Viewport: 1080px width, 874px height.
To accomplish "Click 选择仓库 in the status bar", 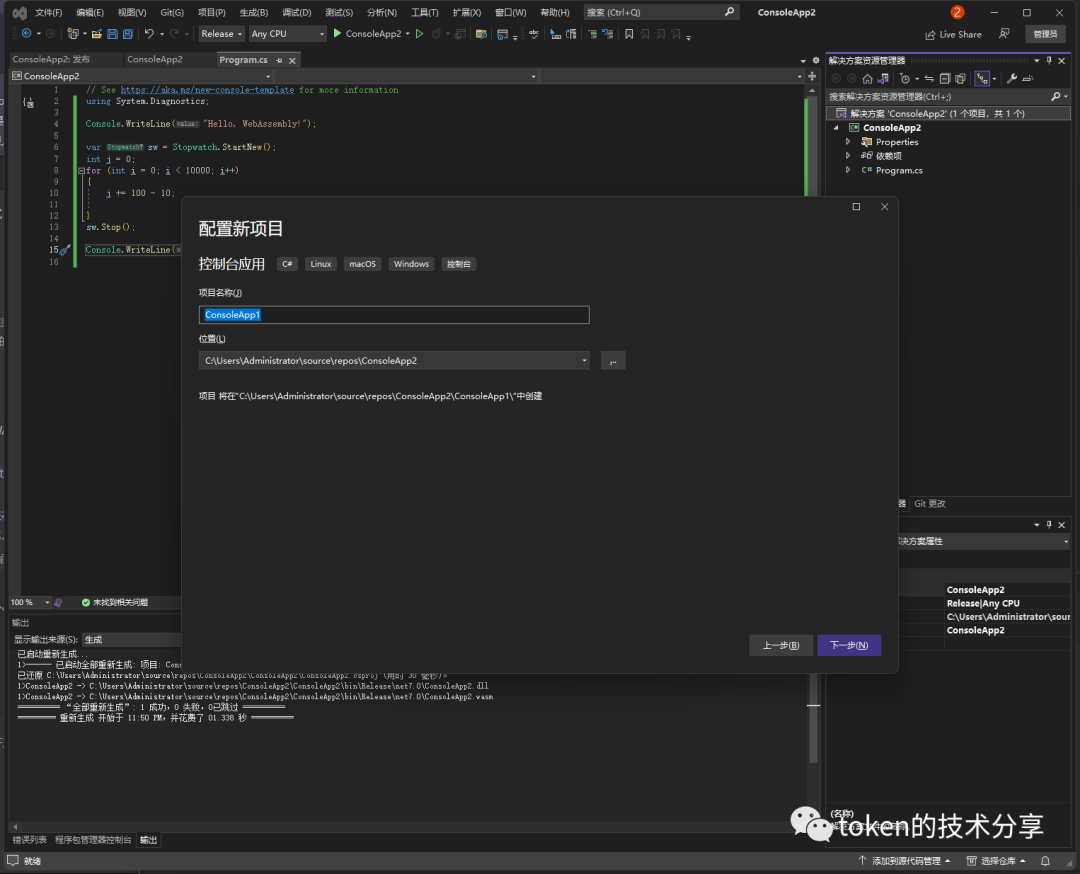I will [x=996, y=861].
